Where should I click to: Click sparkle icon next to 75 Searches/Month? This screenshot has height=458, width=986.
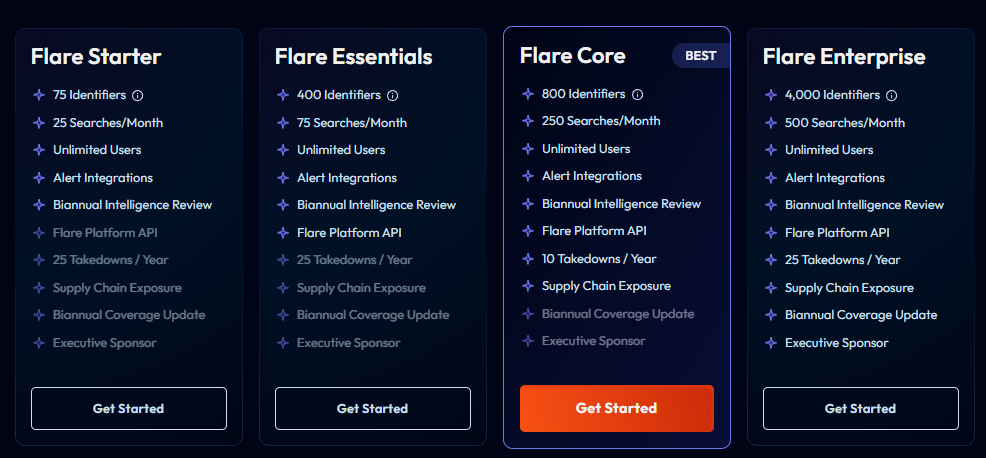click(x=283, y=123)
